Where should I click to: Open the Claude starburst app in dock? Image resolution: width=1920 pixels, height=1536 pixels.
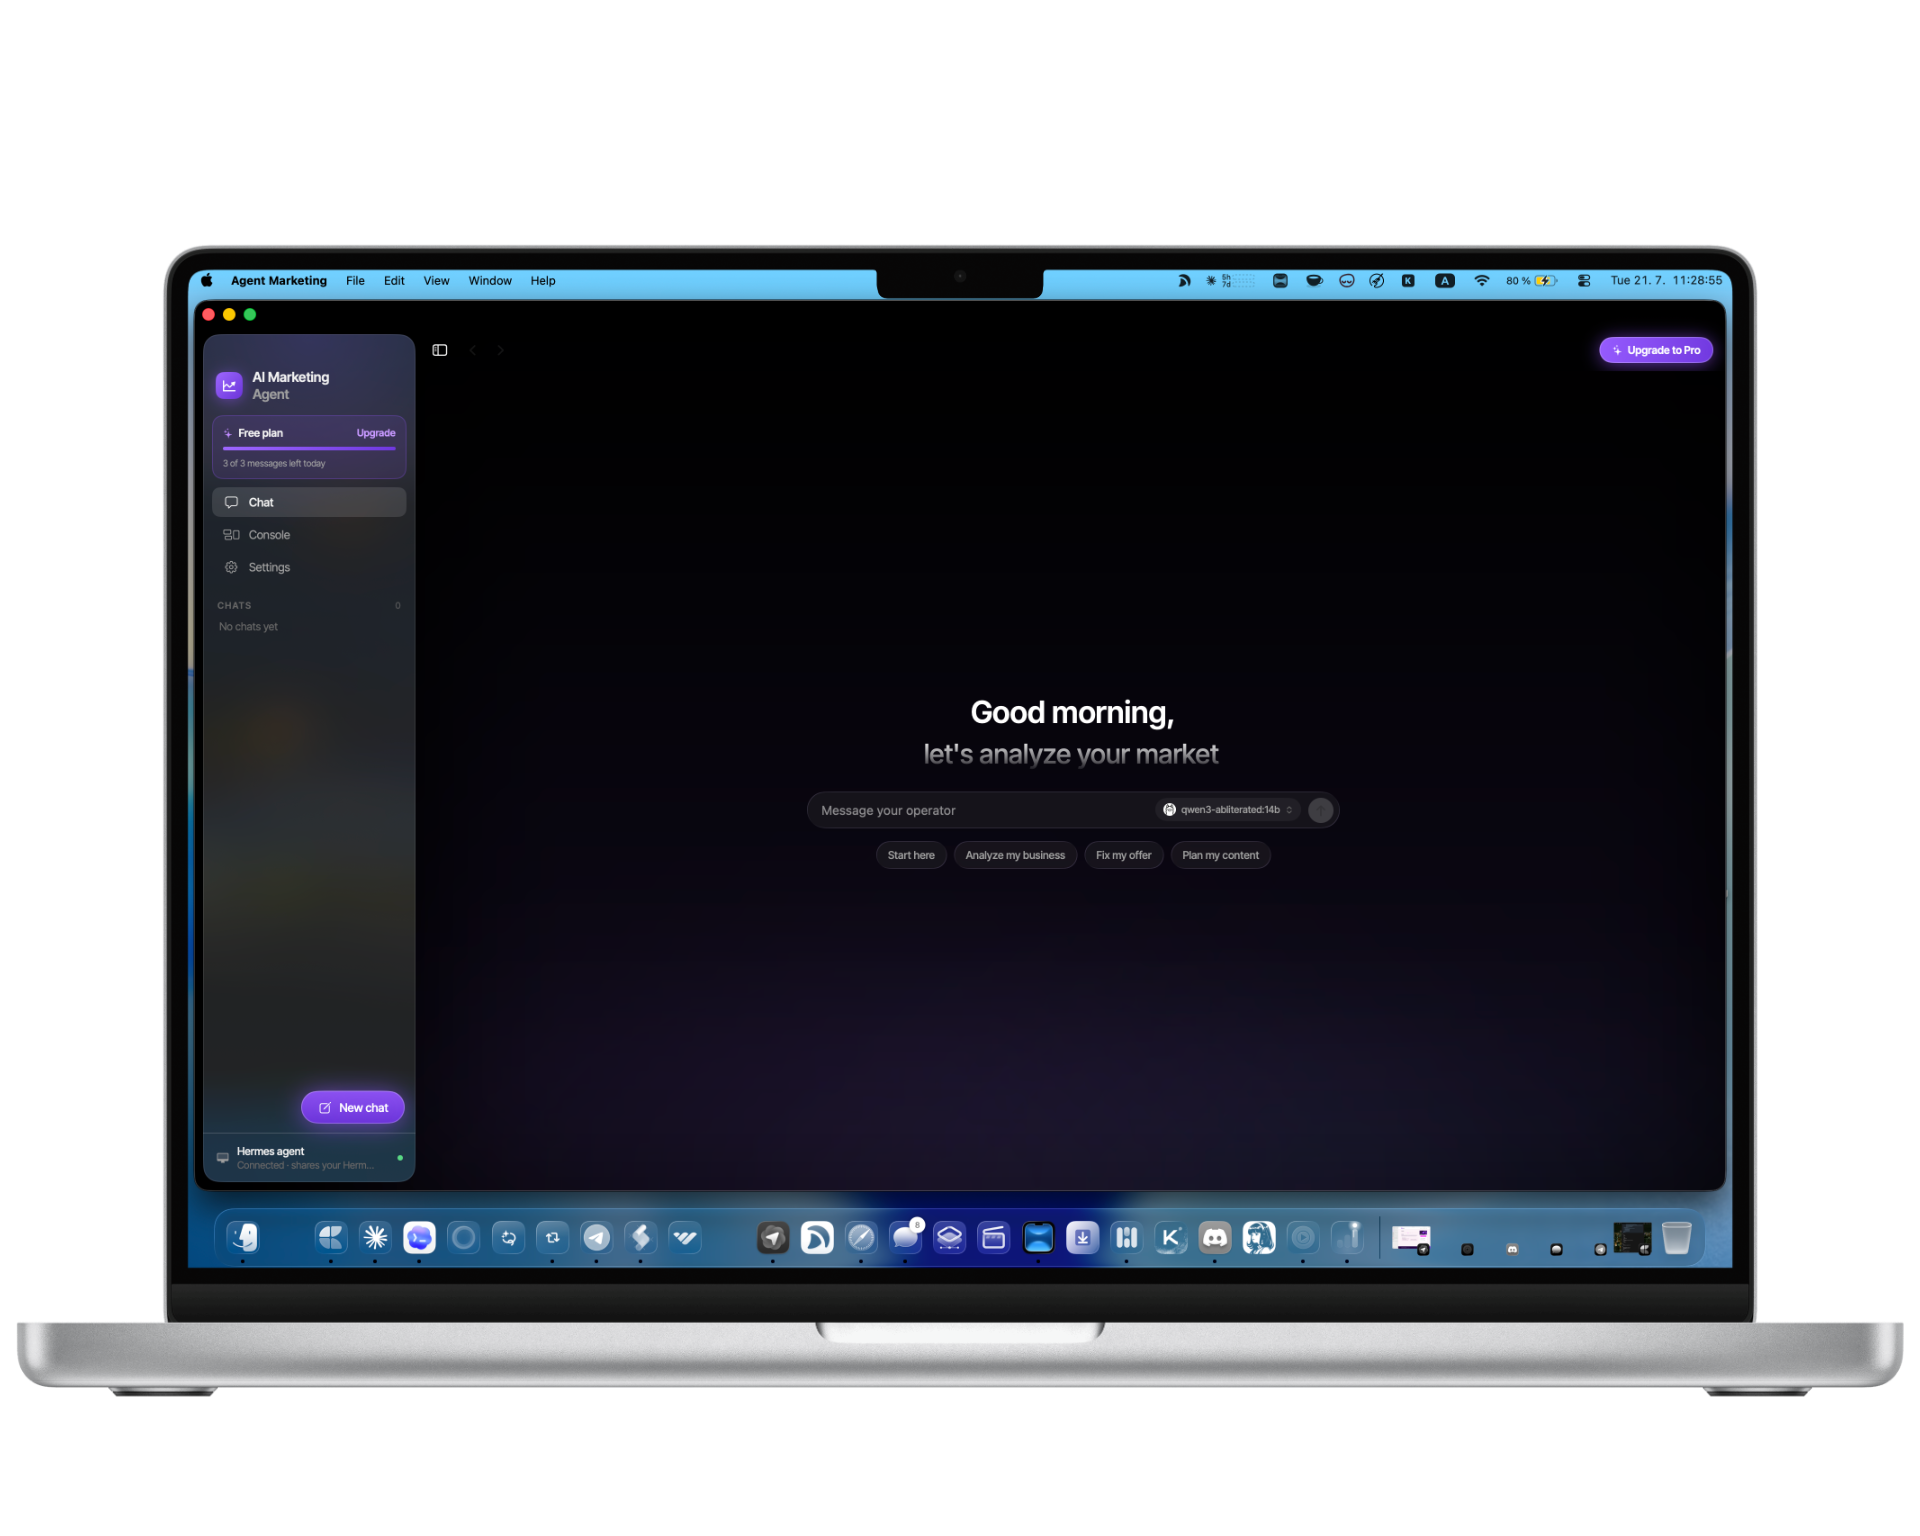[376, 1238]
